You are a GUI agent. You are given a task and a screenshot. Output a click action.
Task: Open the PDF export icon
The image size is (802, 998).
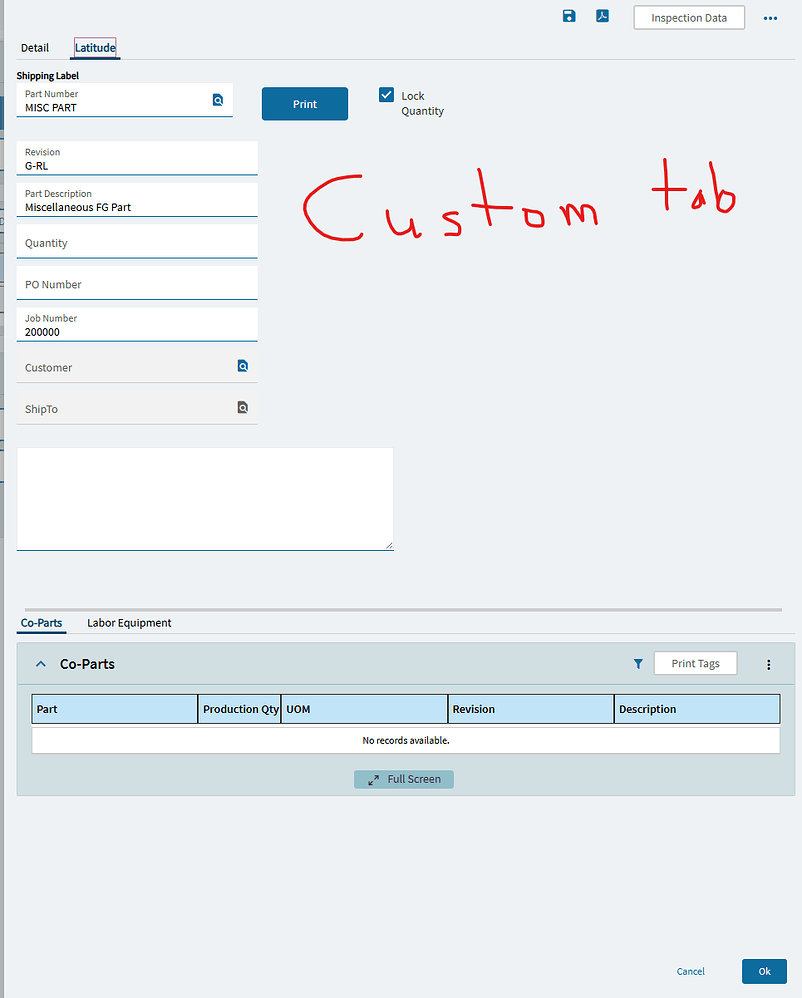pos(602,16)
